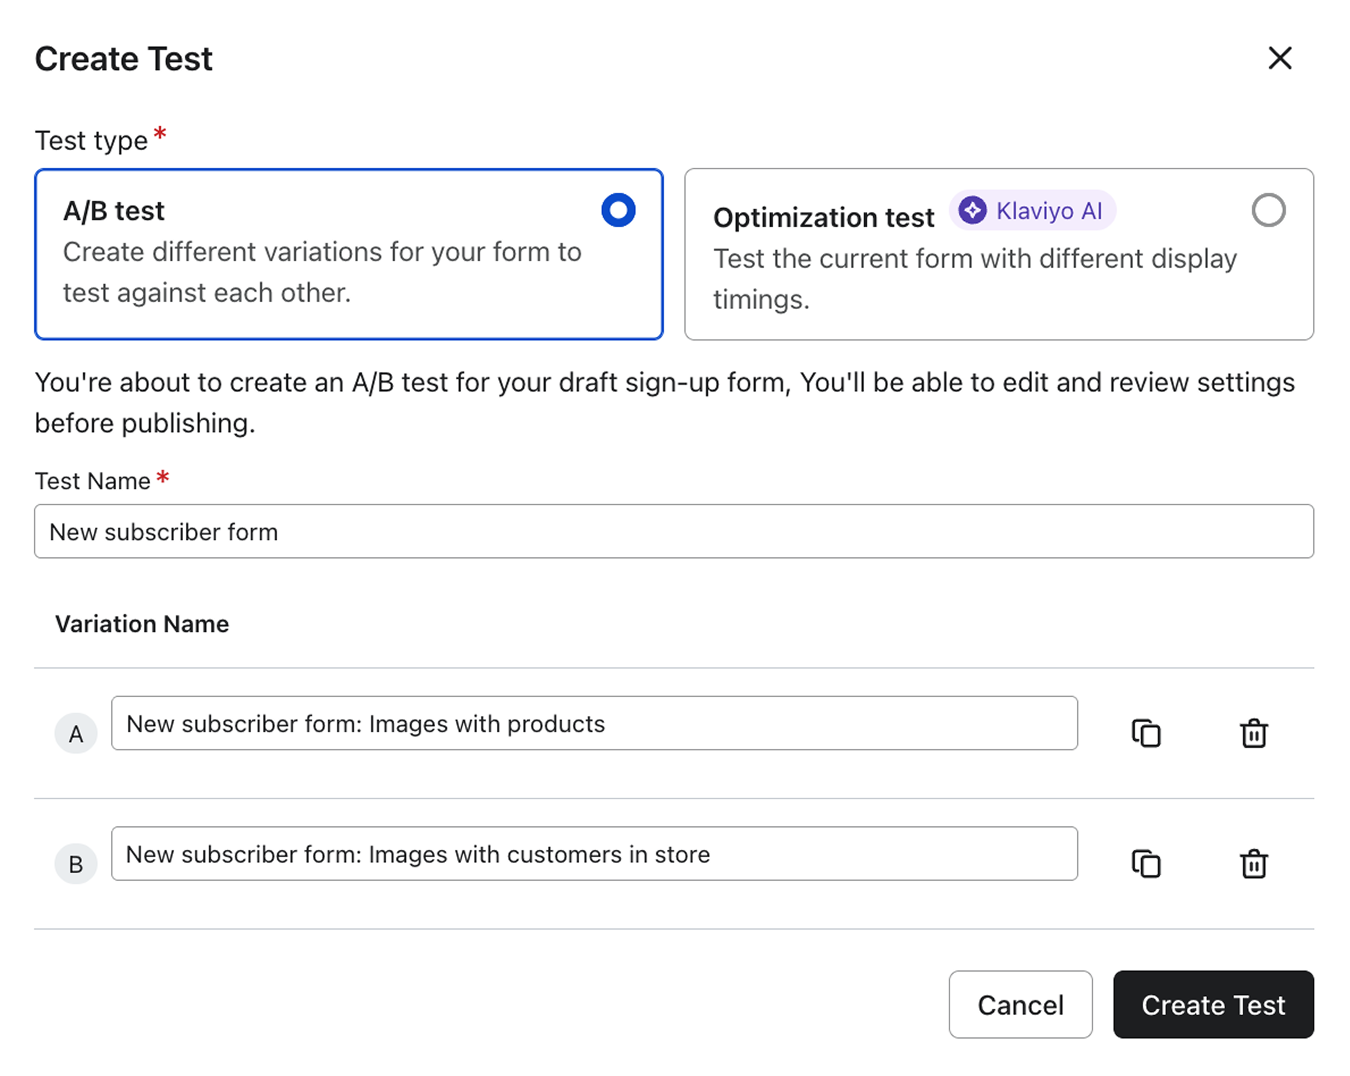Click the variation B letter badge
Viewport: 1350px width, 1076px height.
76,864
